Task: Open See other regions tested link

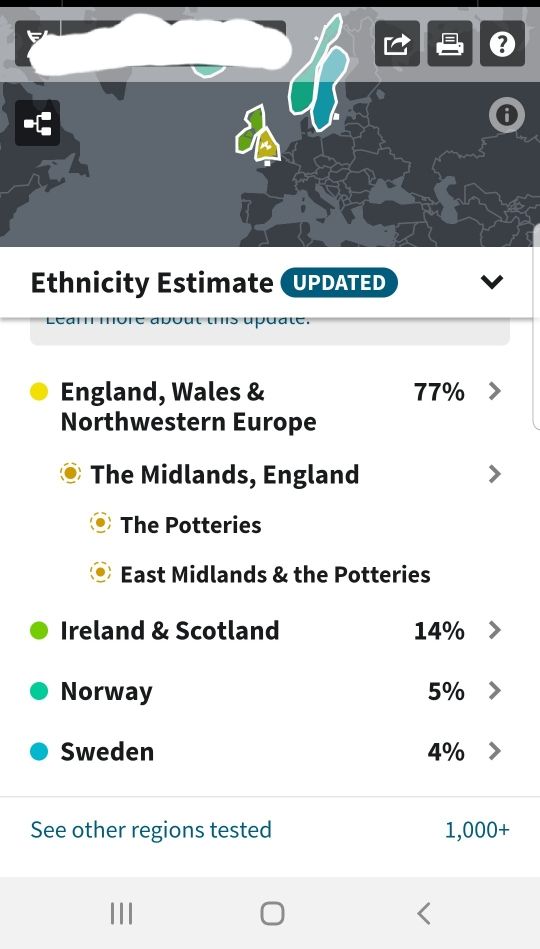Action: [151, 830]
